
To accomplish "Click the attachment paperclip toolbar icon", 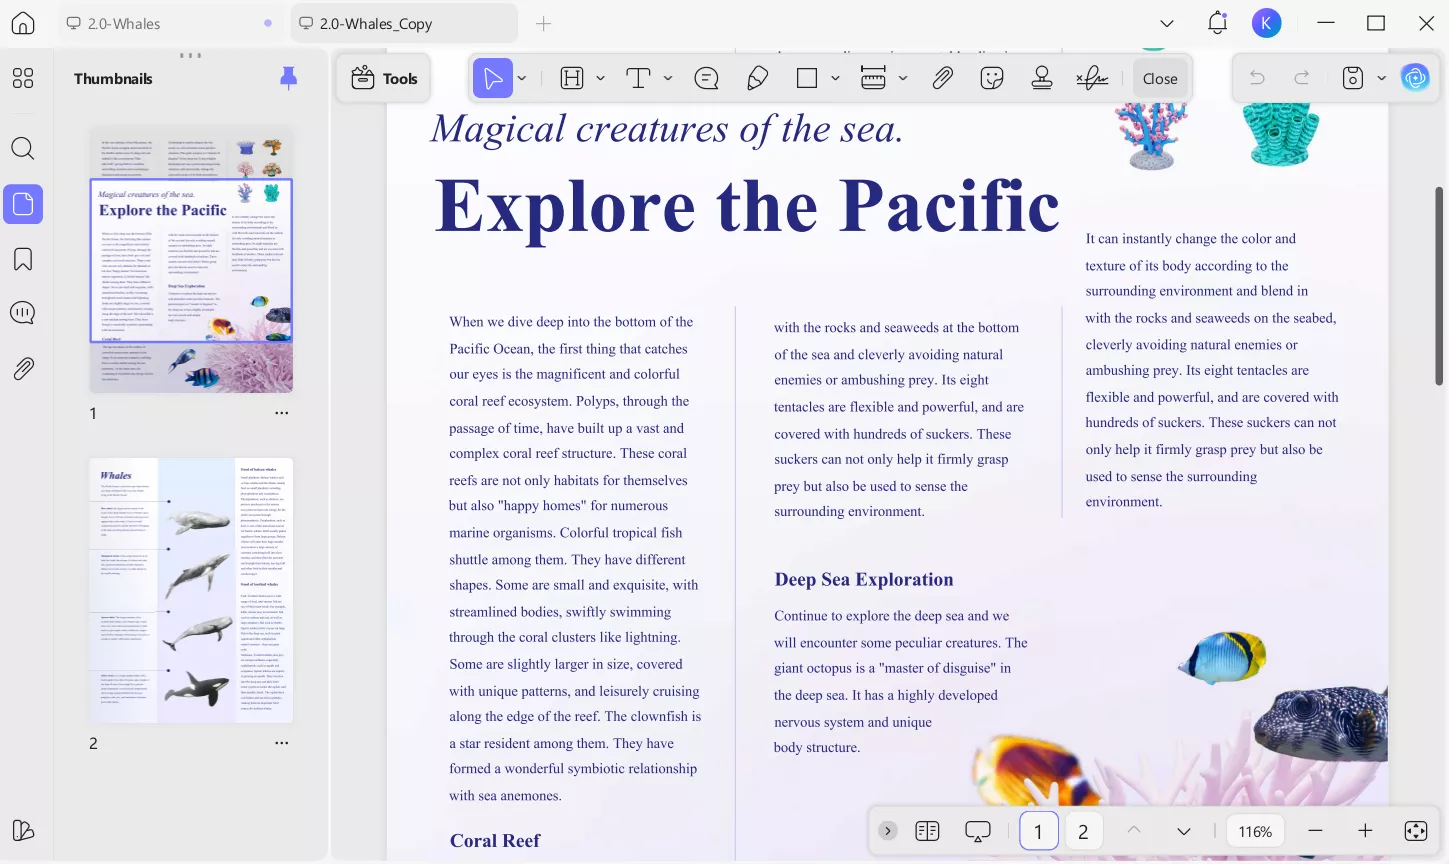I will click(x=942, y=78).
